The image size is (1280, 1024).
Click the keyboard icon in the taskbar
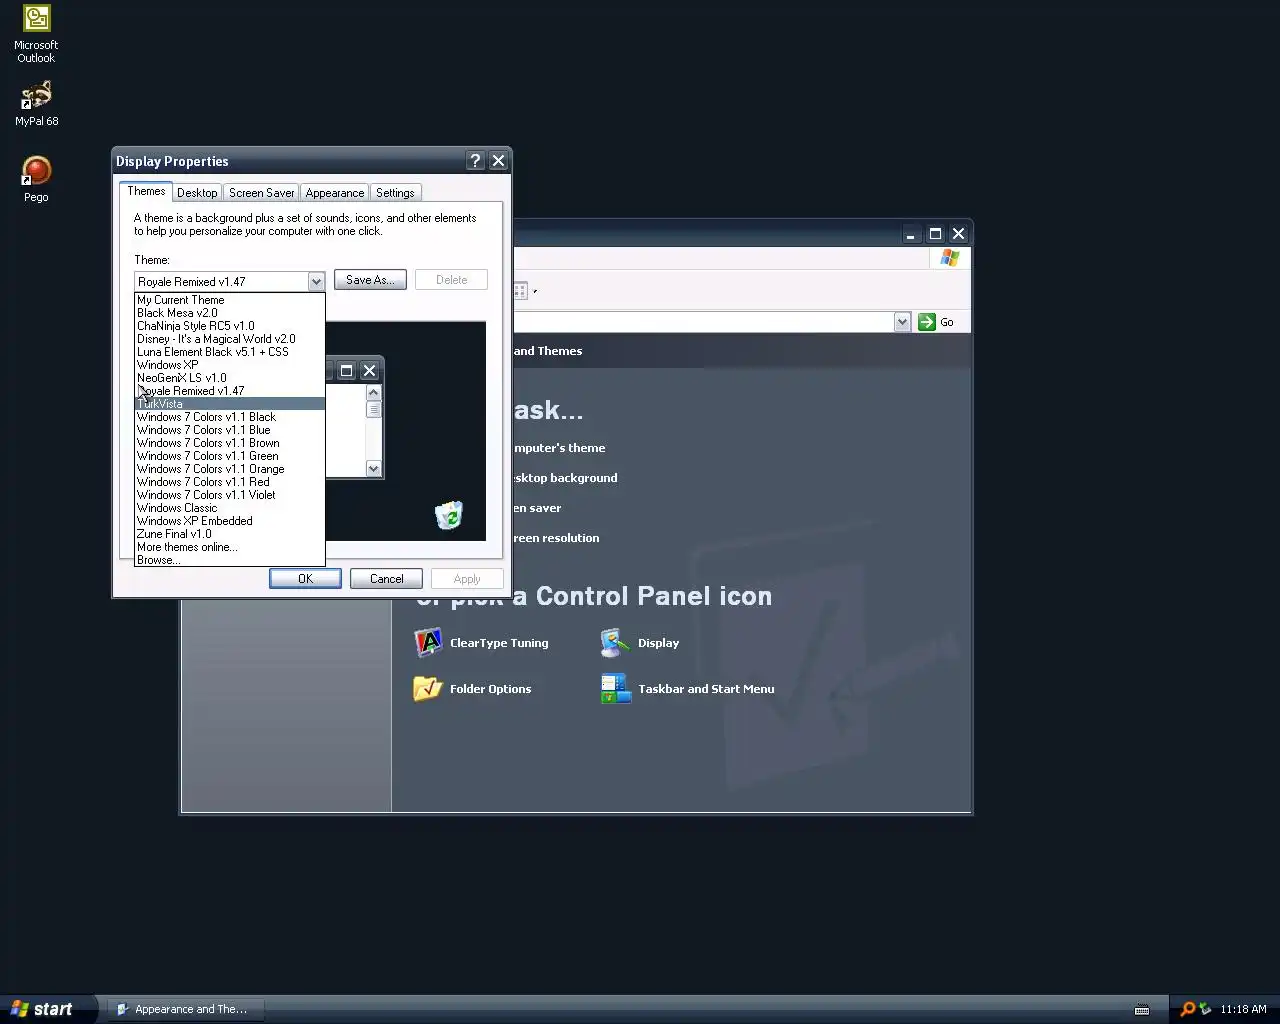(1142, 1010)
